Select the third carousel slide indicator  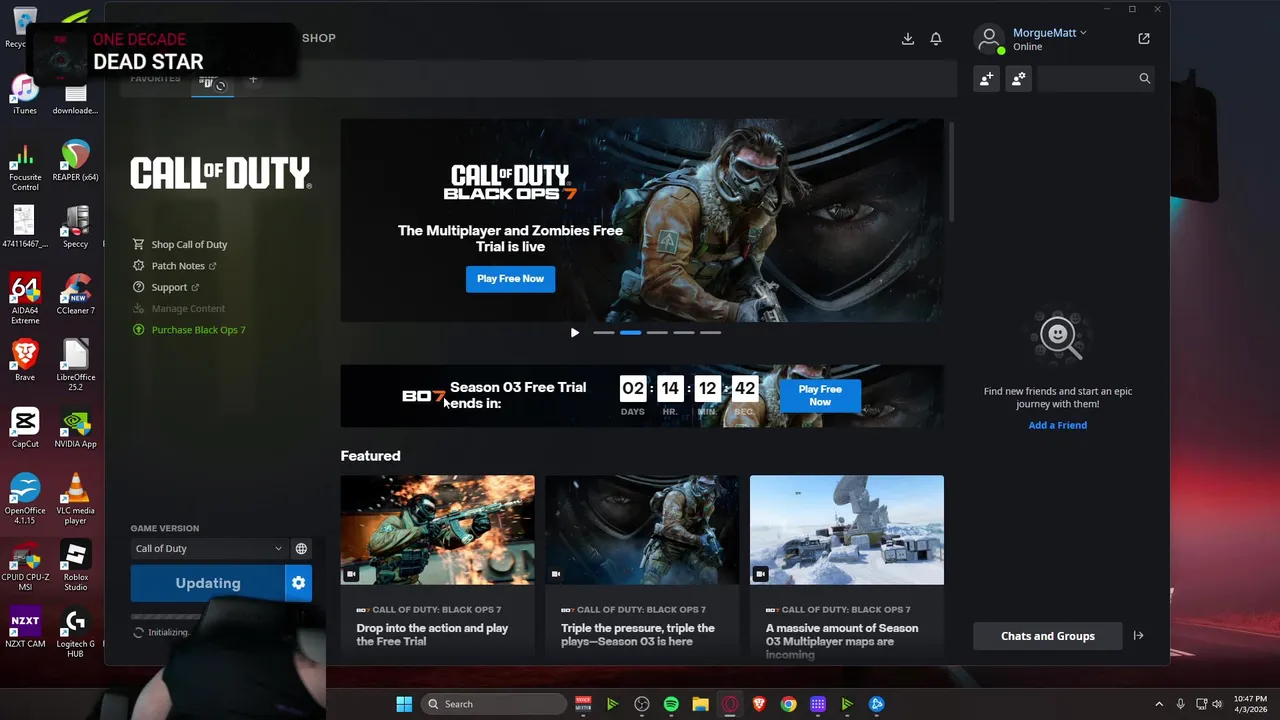(x=657, y=333)
